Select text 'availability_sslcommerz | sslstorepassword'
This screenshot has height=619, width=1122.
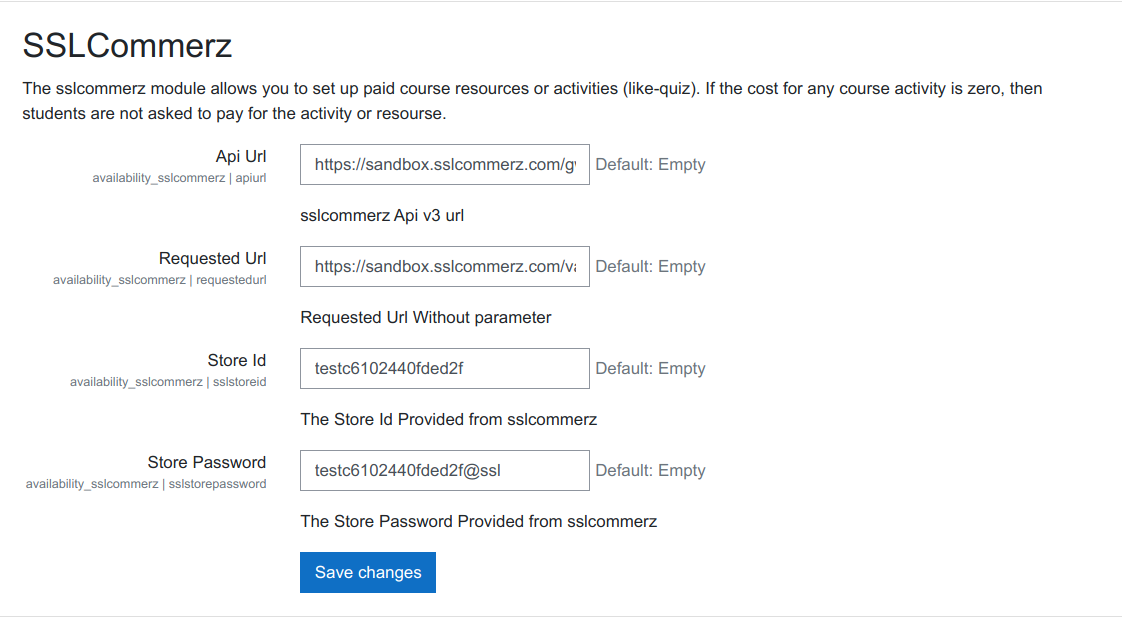pos(146,484)
